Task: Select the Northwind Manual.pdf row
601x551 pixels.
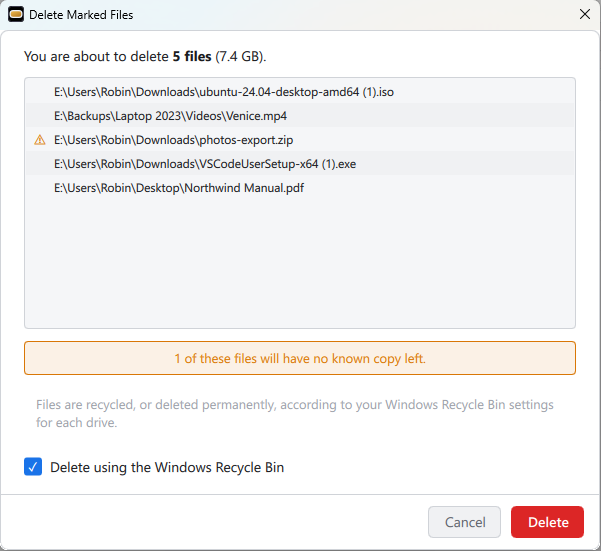Action: point(300,188)
